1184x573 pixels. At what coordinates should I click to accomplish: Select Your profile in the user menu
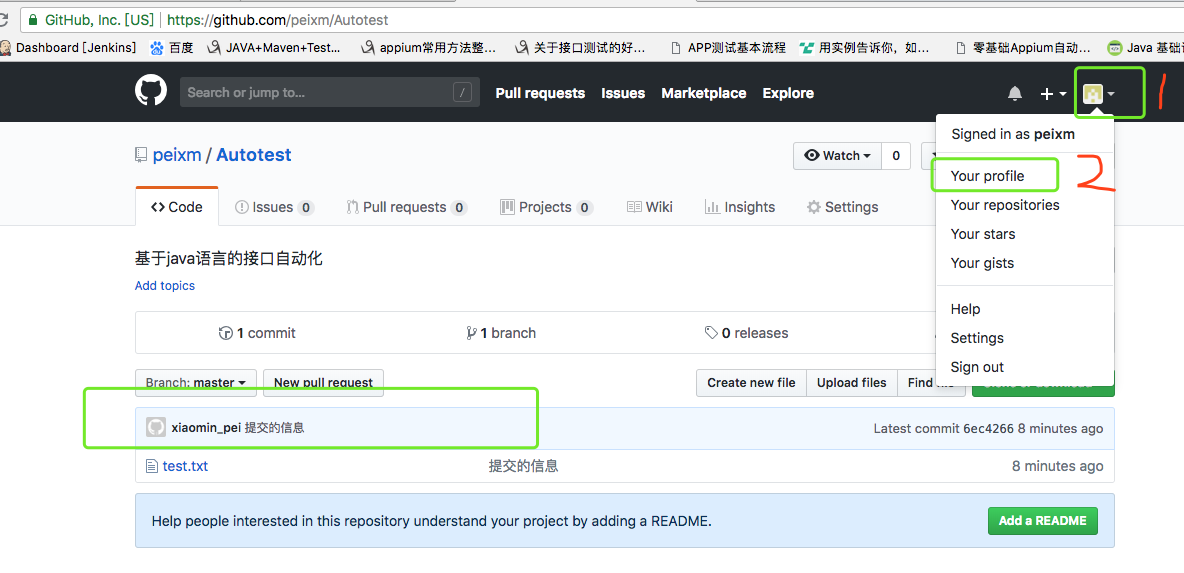point(987,176)
